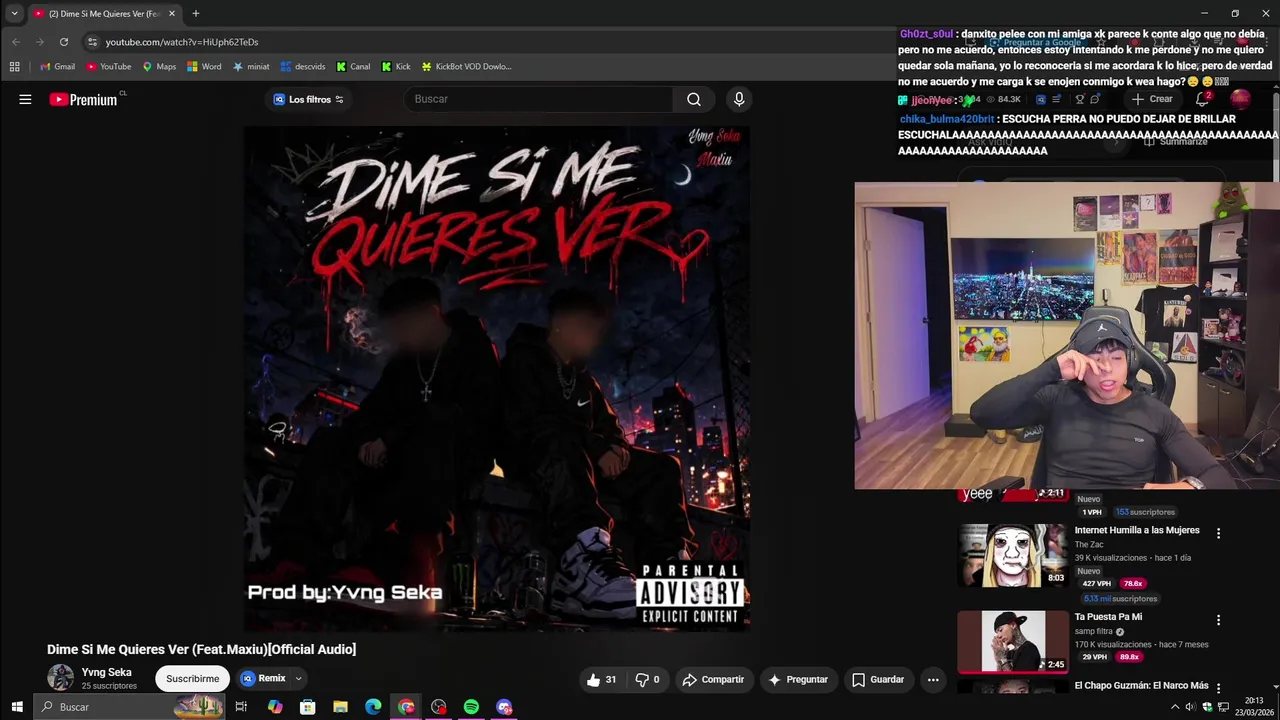Click the Guardar save button

tap(878, 680)
